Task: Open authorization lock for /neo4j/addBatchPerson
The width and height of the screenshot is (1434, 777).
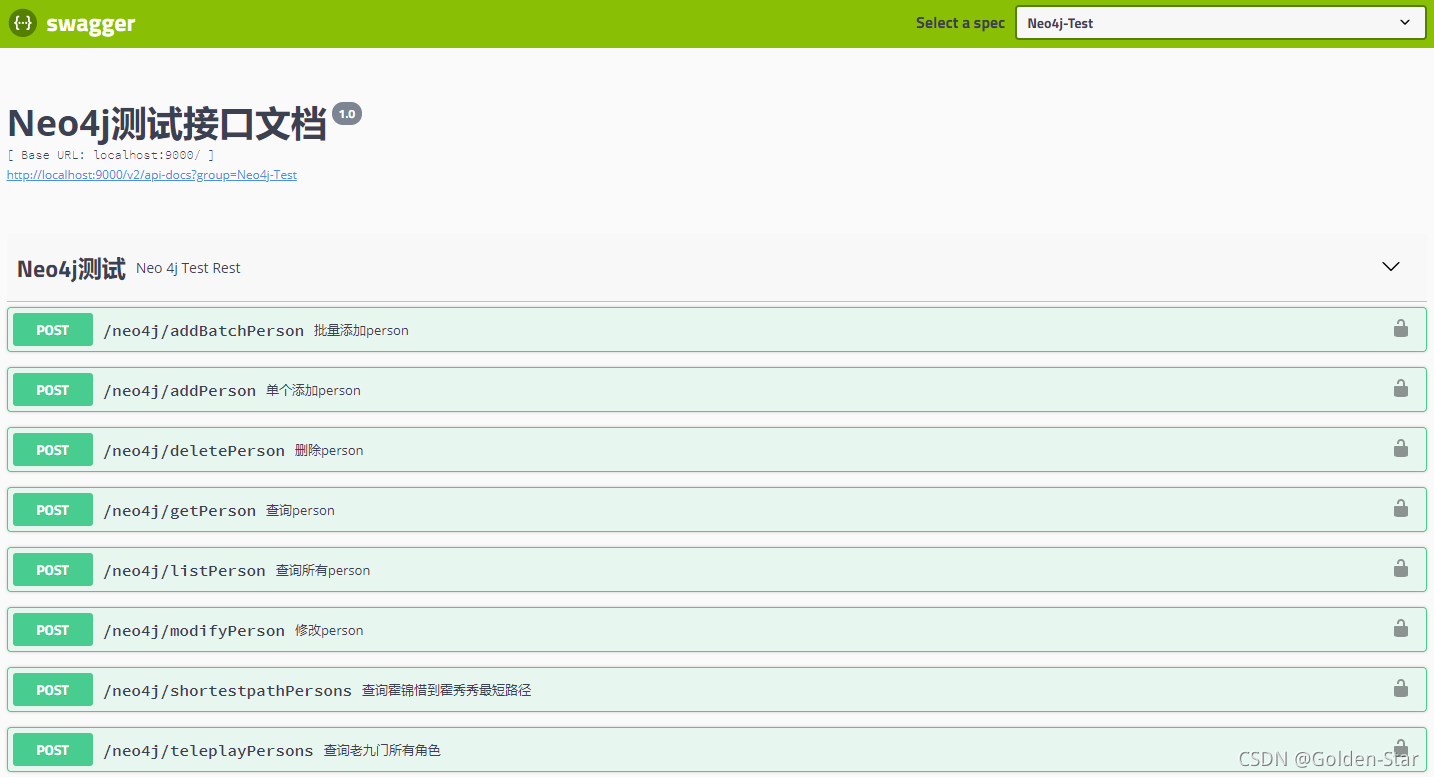Action: [x=1400, y=329]
